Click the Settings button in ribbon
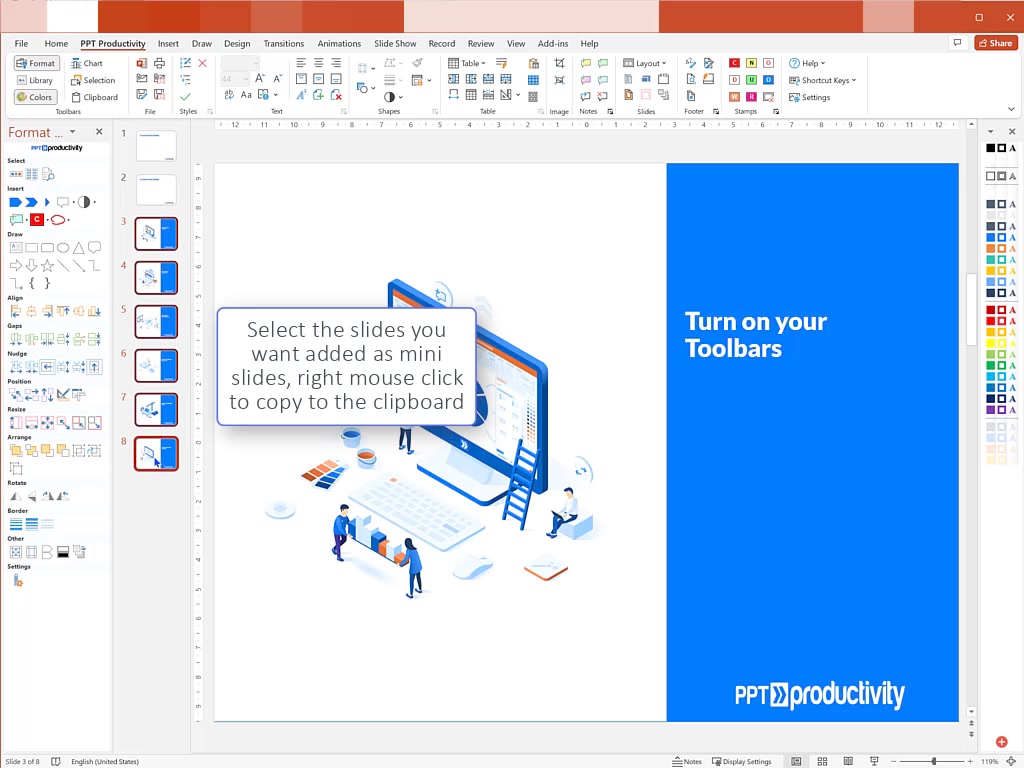 click(x=809, y=97)
